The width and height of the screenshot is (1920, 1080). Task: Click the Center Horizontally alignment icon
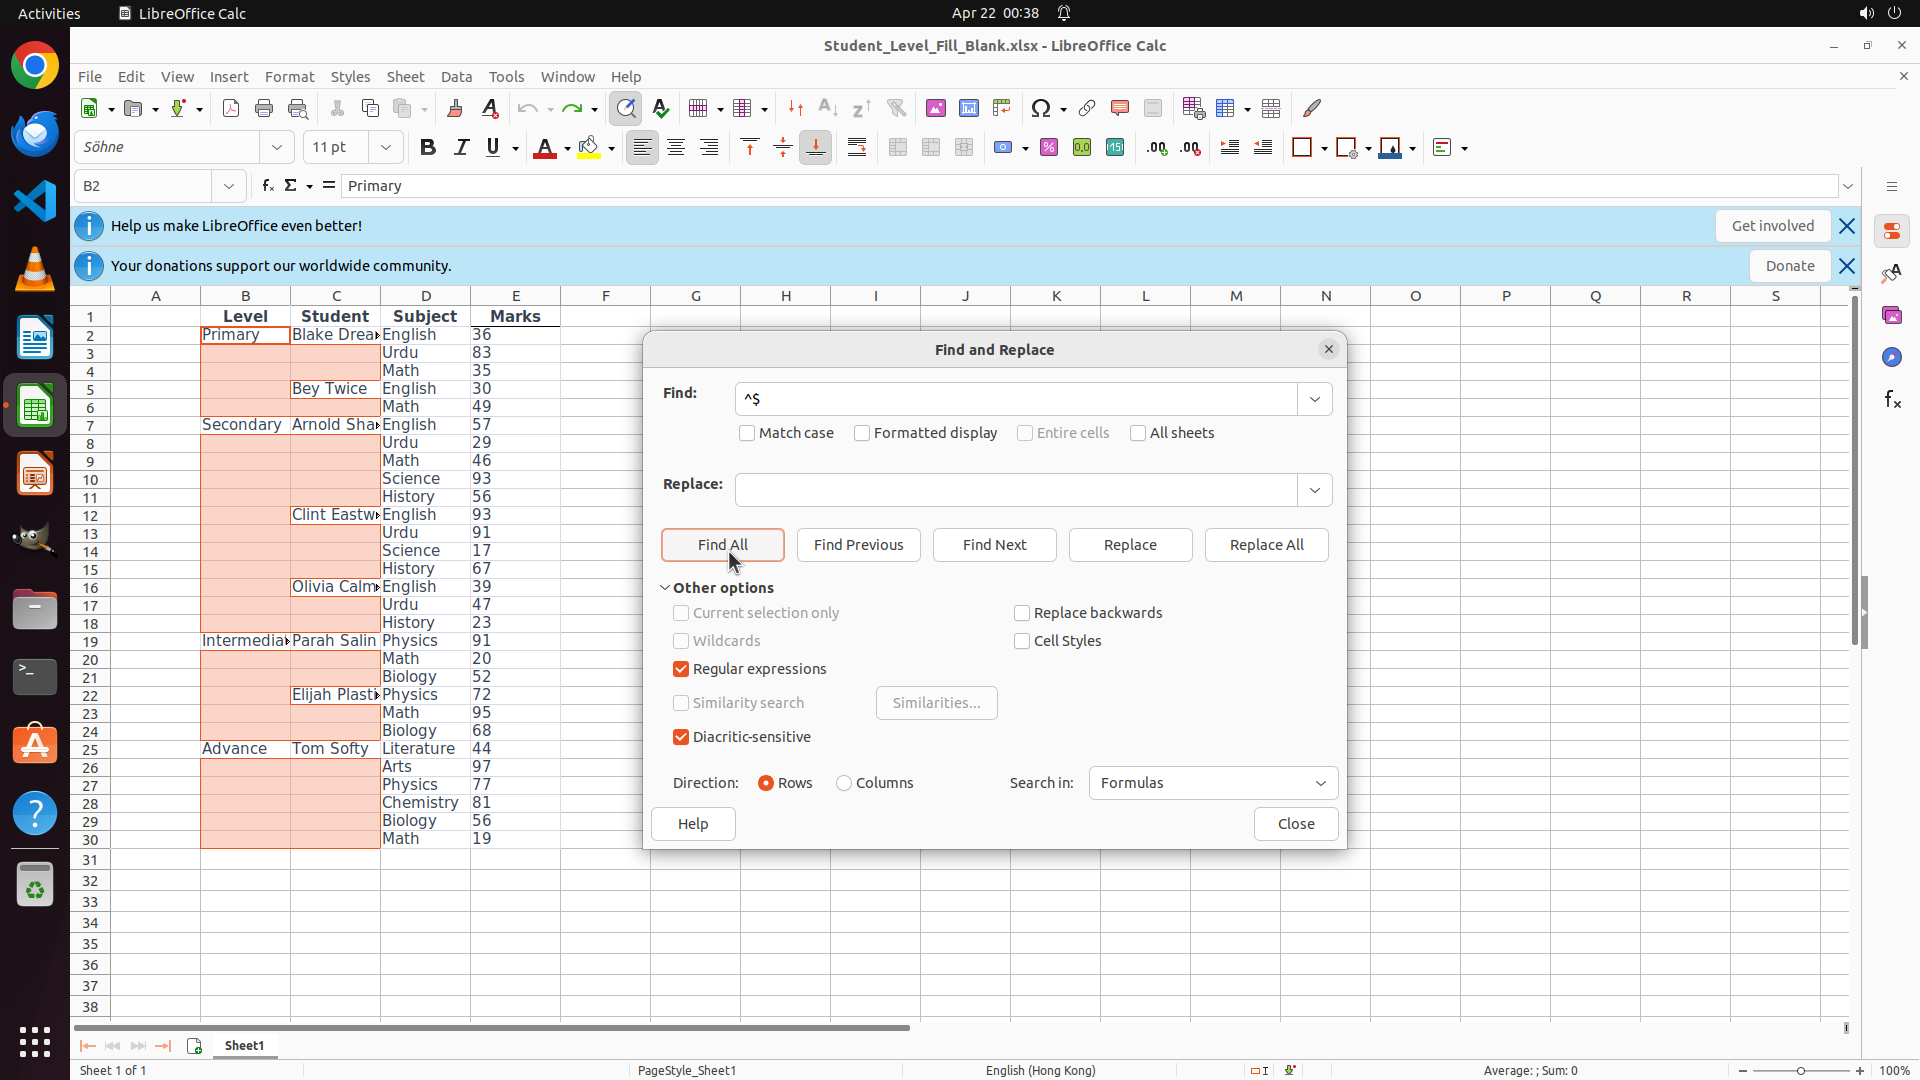pyautogui.click(x=676, y=148)
